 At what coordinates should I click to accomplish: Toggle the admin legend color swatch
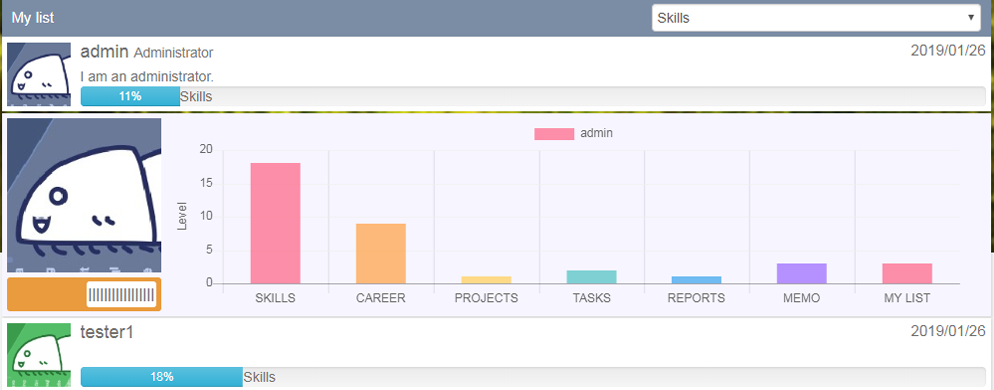click(554, 134)
